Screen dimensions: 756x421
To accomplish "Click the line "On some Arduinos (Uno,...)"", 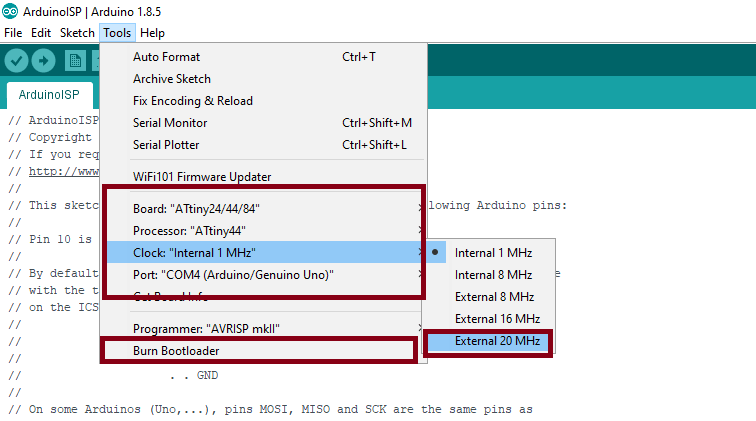I will 270,409.
